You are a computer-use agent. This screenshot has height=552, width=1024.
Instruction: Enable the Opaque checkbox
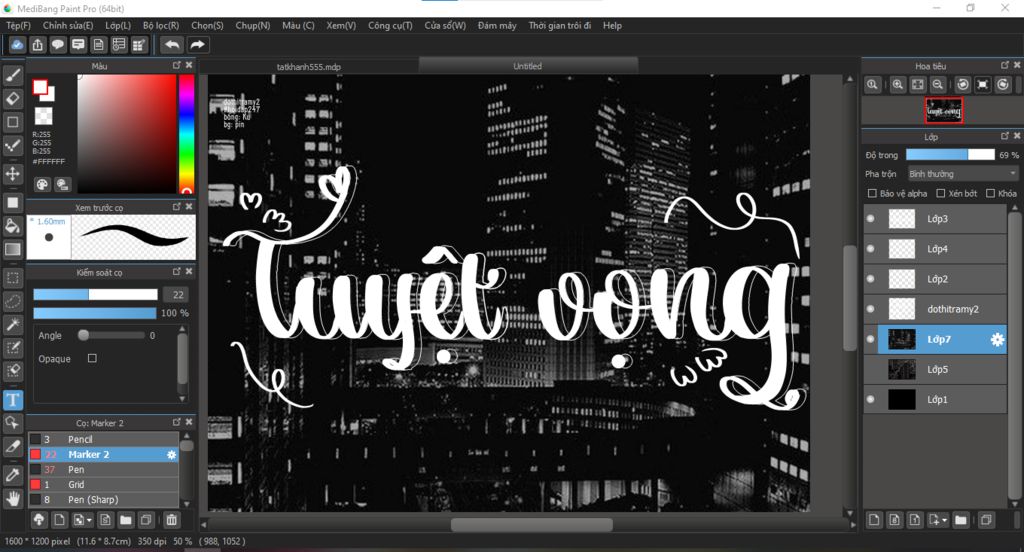pos(93,358)
